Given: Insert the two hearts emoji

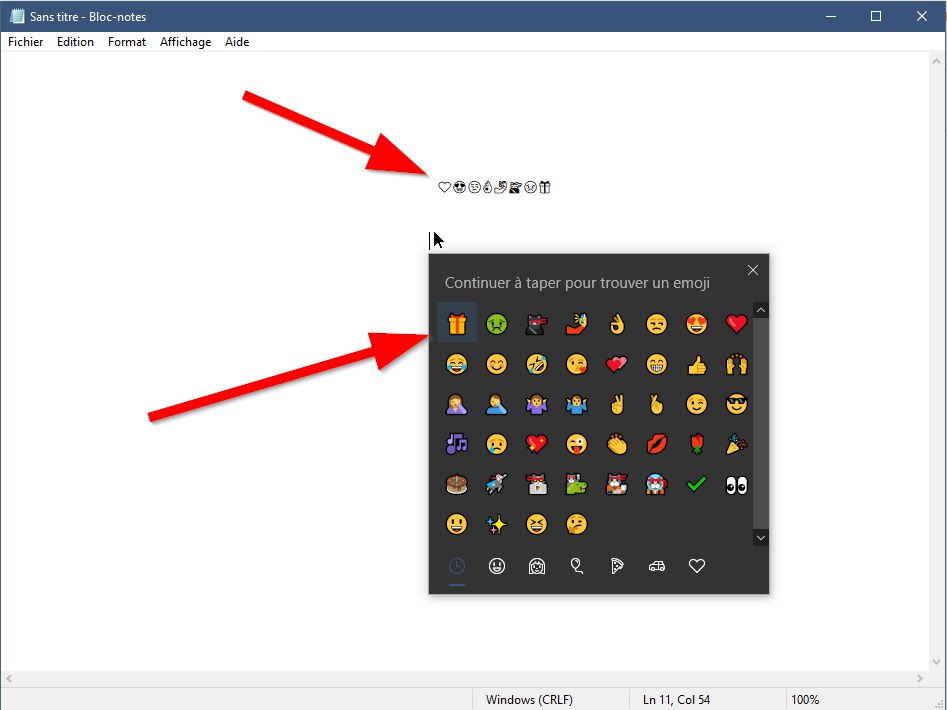Looking at the screenshot, I should pos(616,364).
